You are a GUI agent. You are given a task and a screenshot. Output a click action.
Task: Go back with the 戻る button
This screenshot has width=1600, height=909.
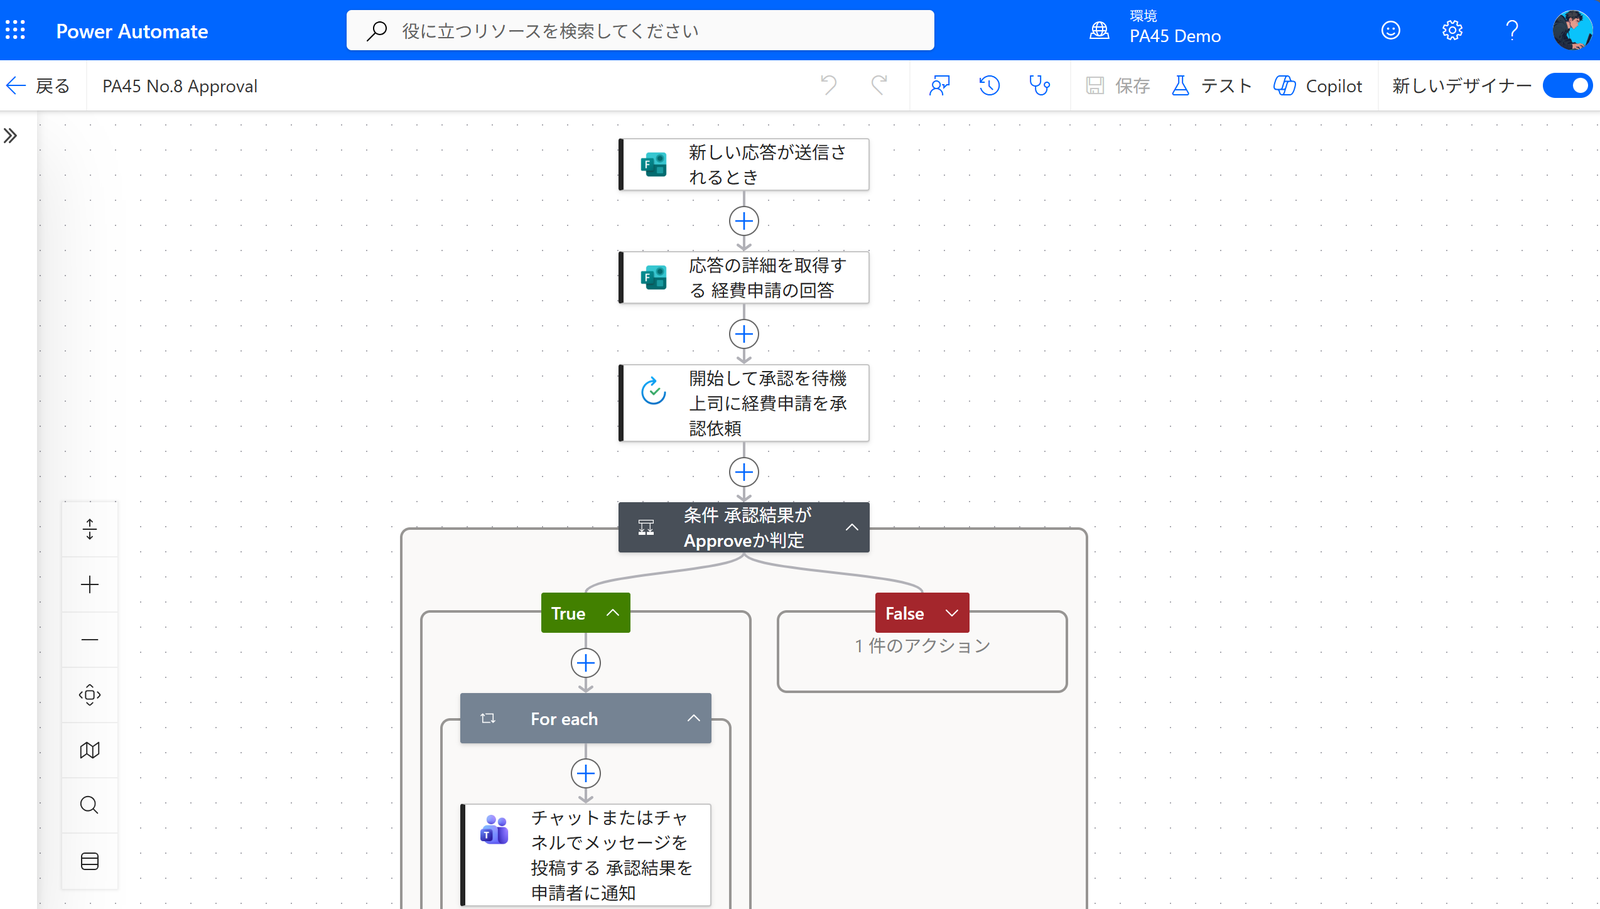tap(38, 86)
